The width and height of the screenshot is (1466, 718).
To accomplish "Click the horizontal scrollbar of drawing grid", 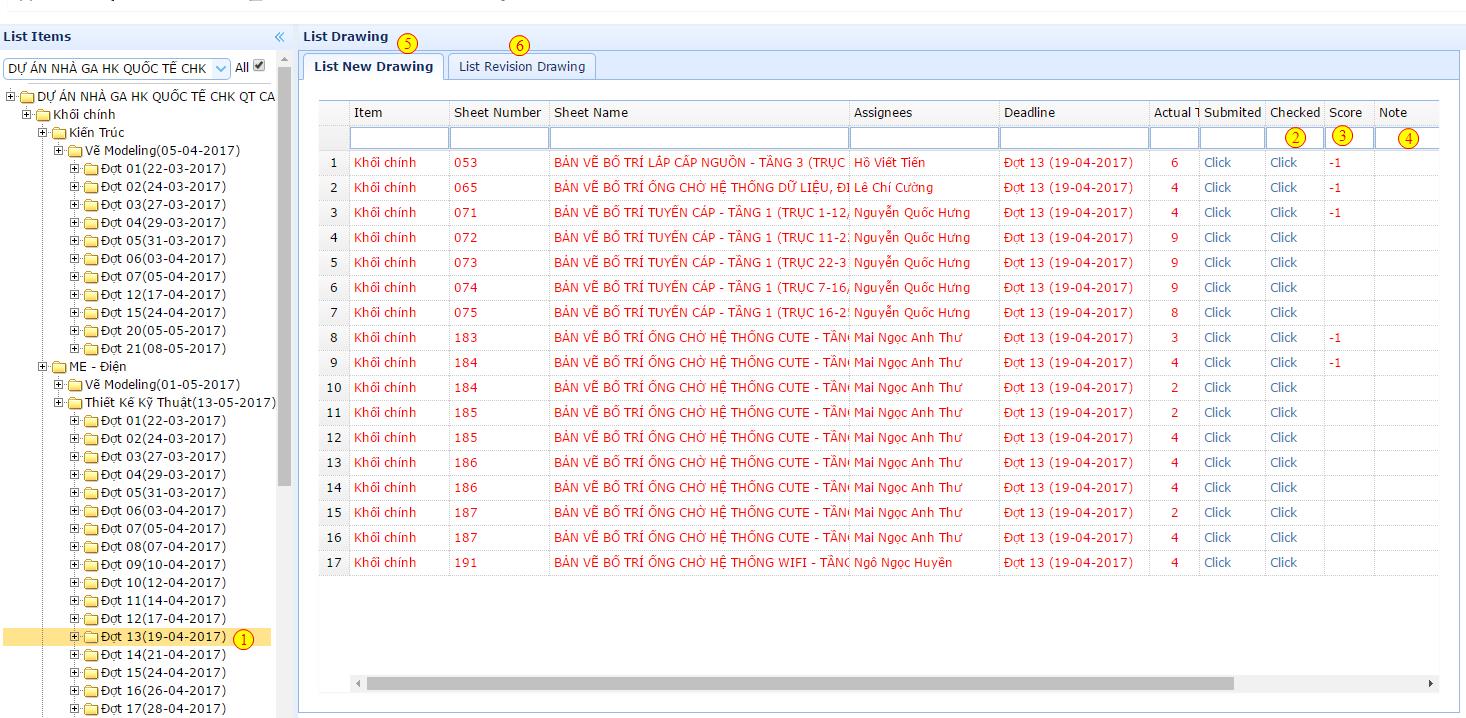I will (800, 684).
